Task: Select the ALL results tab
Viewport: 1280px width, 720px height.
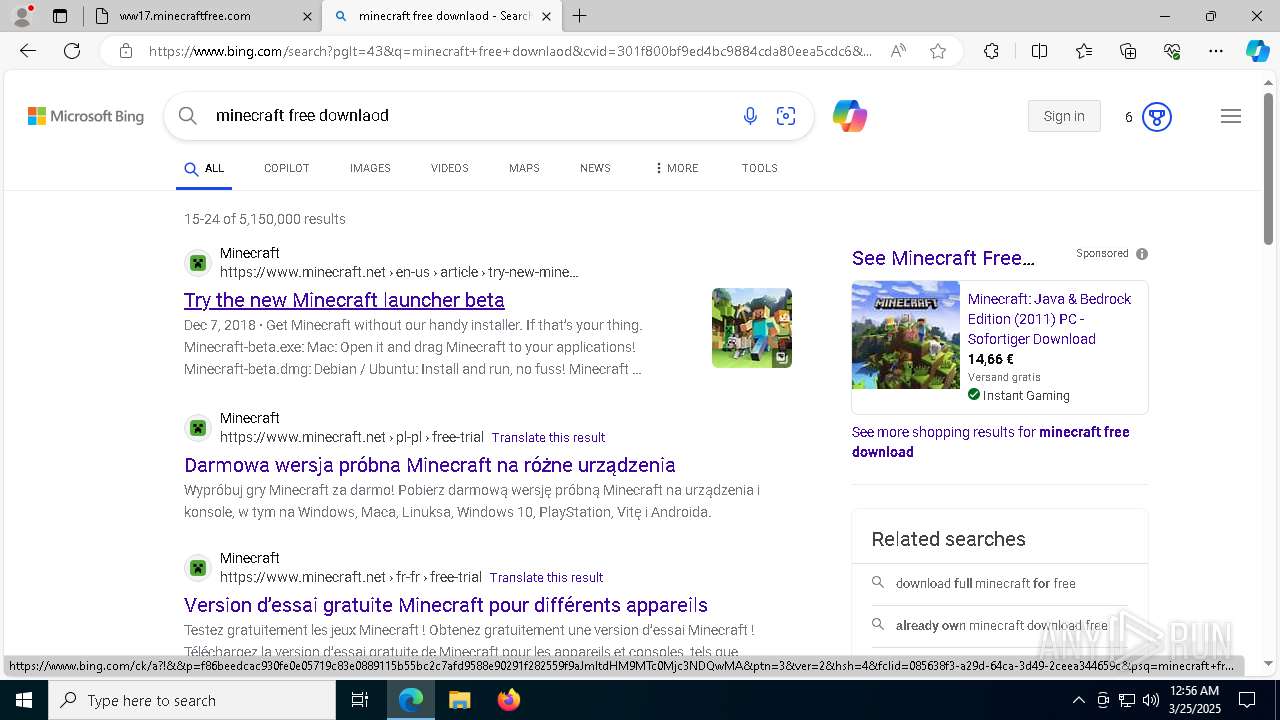Action: point(205,169)
